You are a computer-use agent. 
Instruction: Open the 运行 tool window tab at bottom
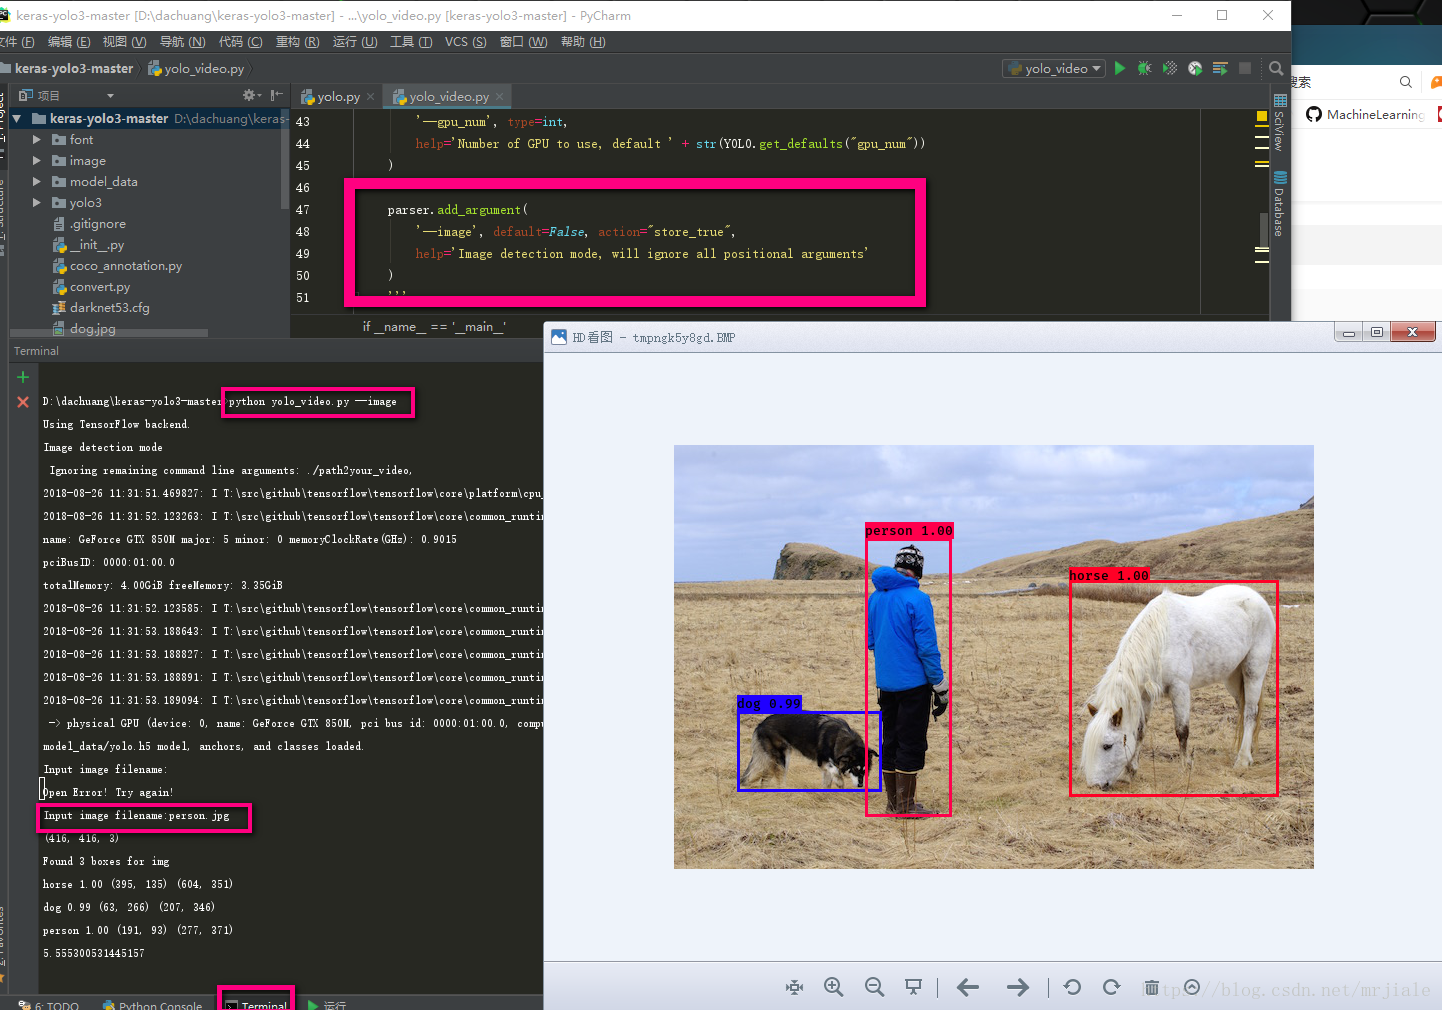click(x=327, y=1004)
